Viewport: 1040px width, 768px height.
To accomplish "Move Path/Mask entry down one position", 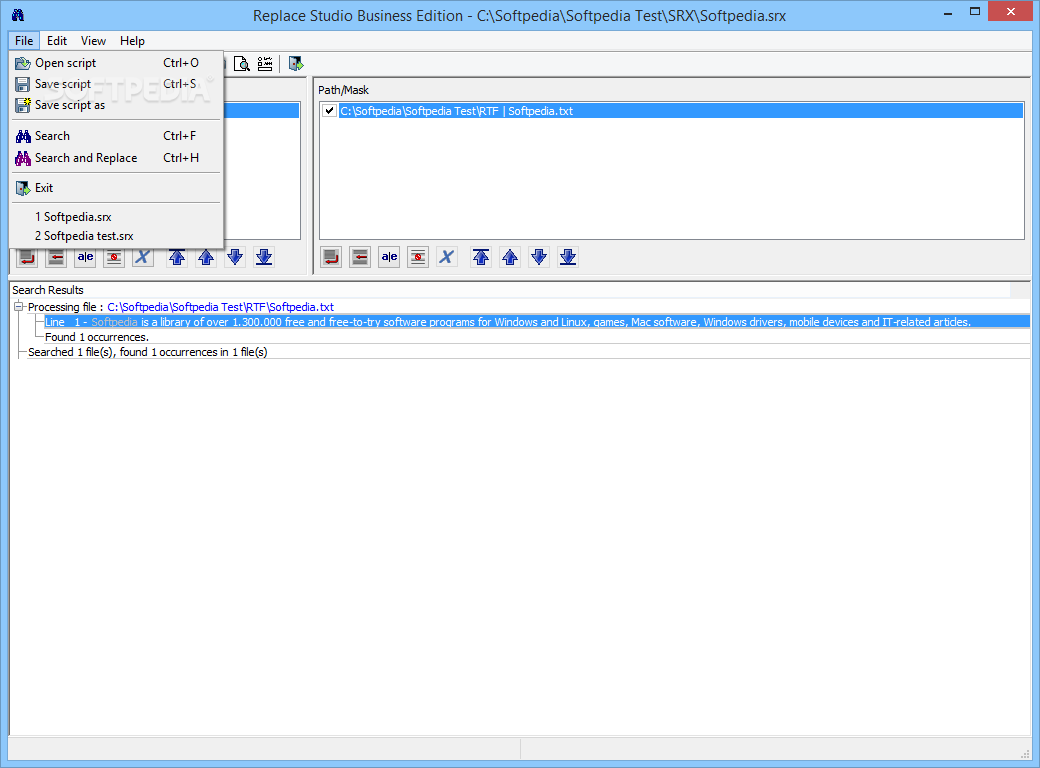I will point(539,257).
